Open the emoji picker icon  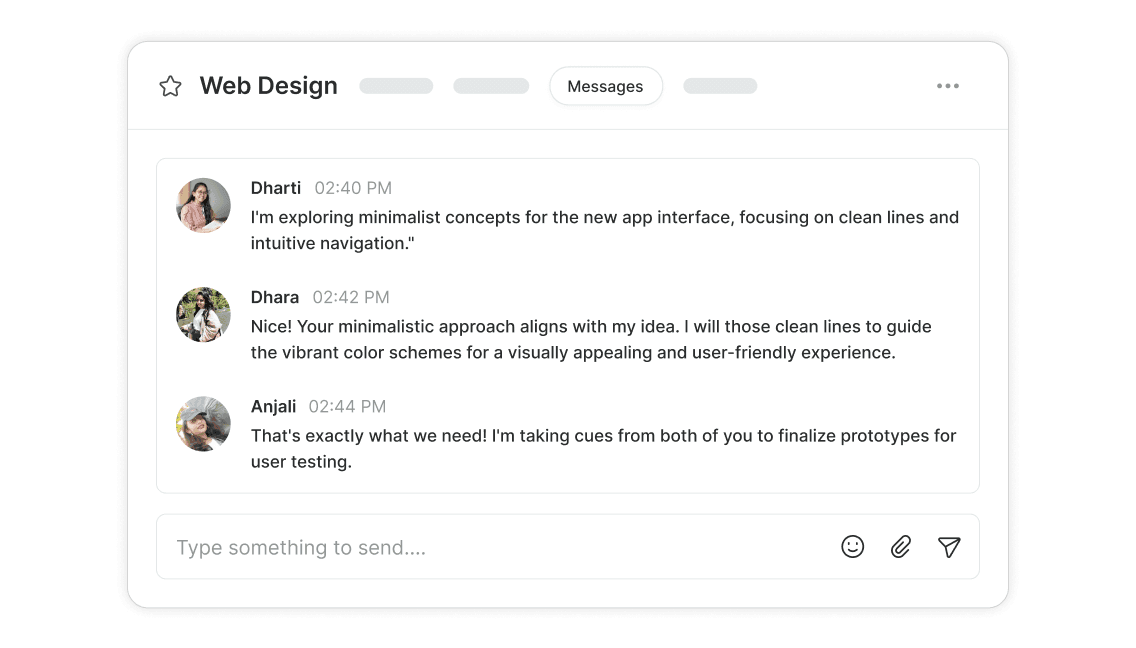(x=852, y=547)
